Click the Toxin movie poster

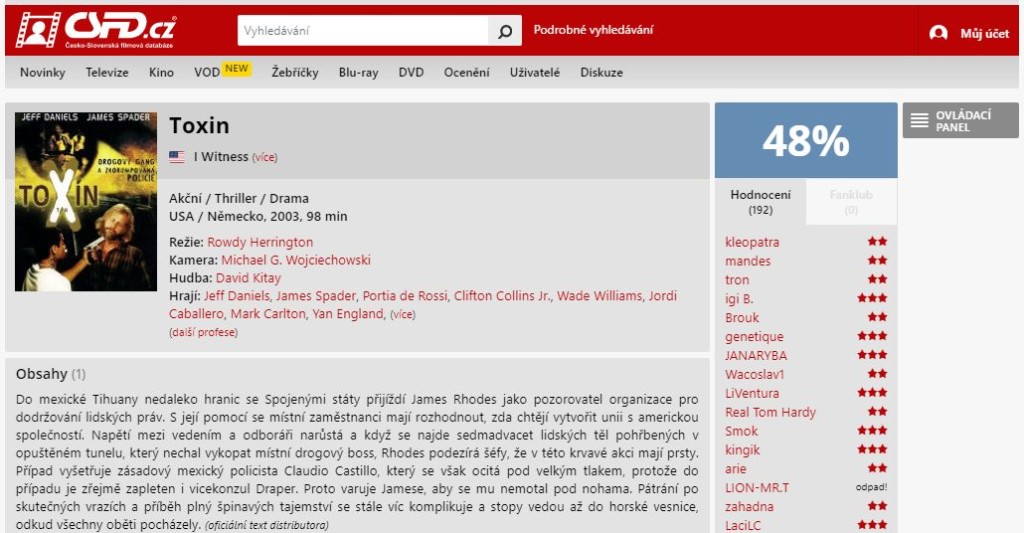(86, 201)
